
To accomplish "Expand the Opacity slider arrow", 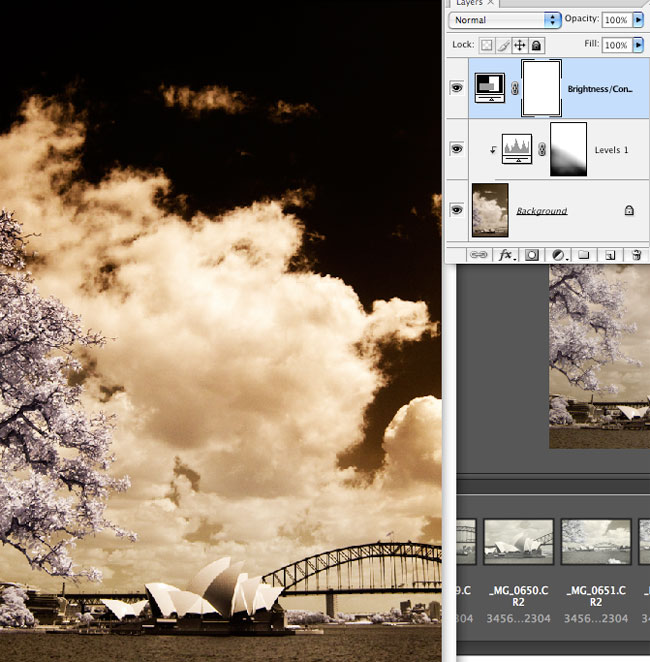I will click(x=638, y=20).
